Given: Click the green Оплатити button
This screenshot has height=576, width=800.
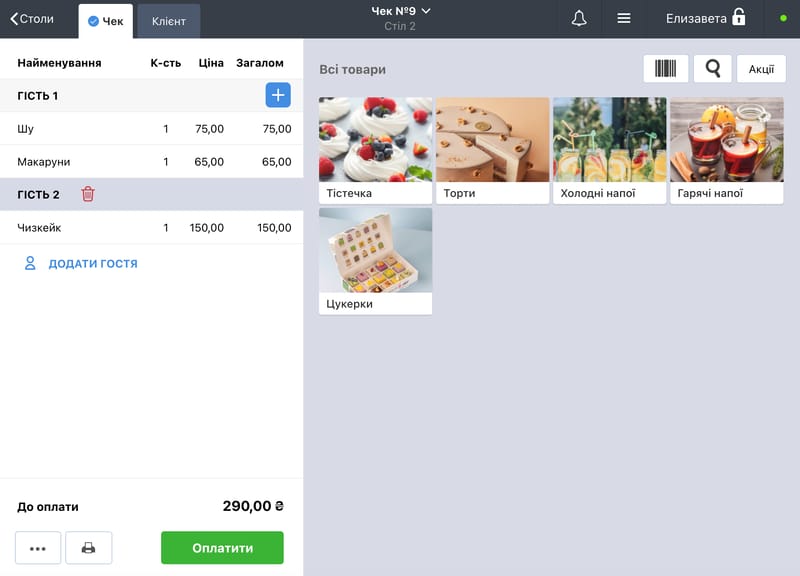Looking at the screenshot, I should (x=222, y=548).
